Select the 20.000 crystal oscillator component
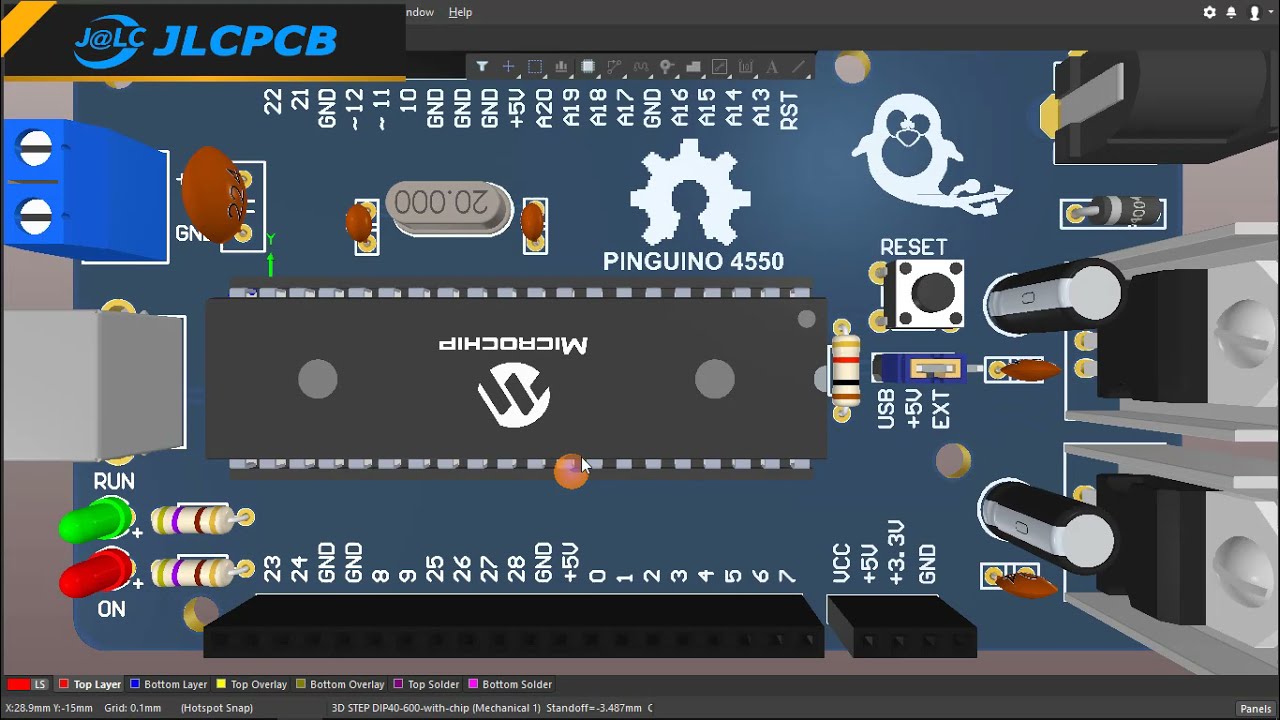1280x720 pixels. tap(449, 207)
